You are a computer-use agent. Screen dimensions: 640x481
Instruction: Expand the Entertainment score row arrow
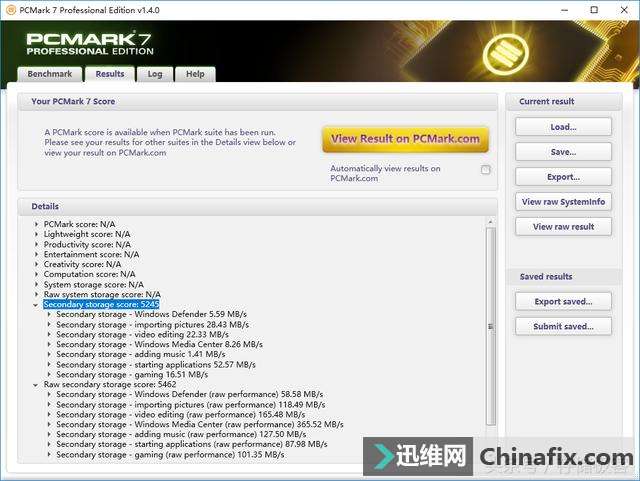pos(36,254)
